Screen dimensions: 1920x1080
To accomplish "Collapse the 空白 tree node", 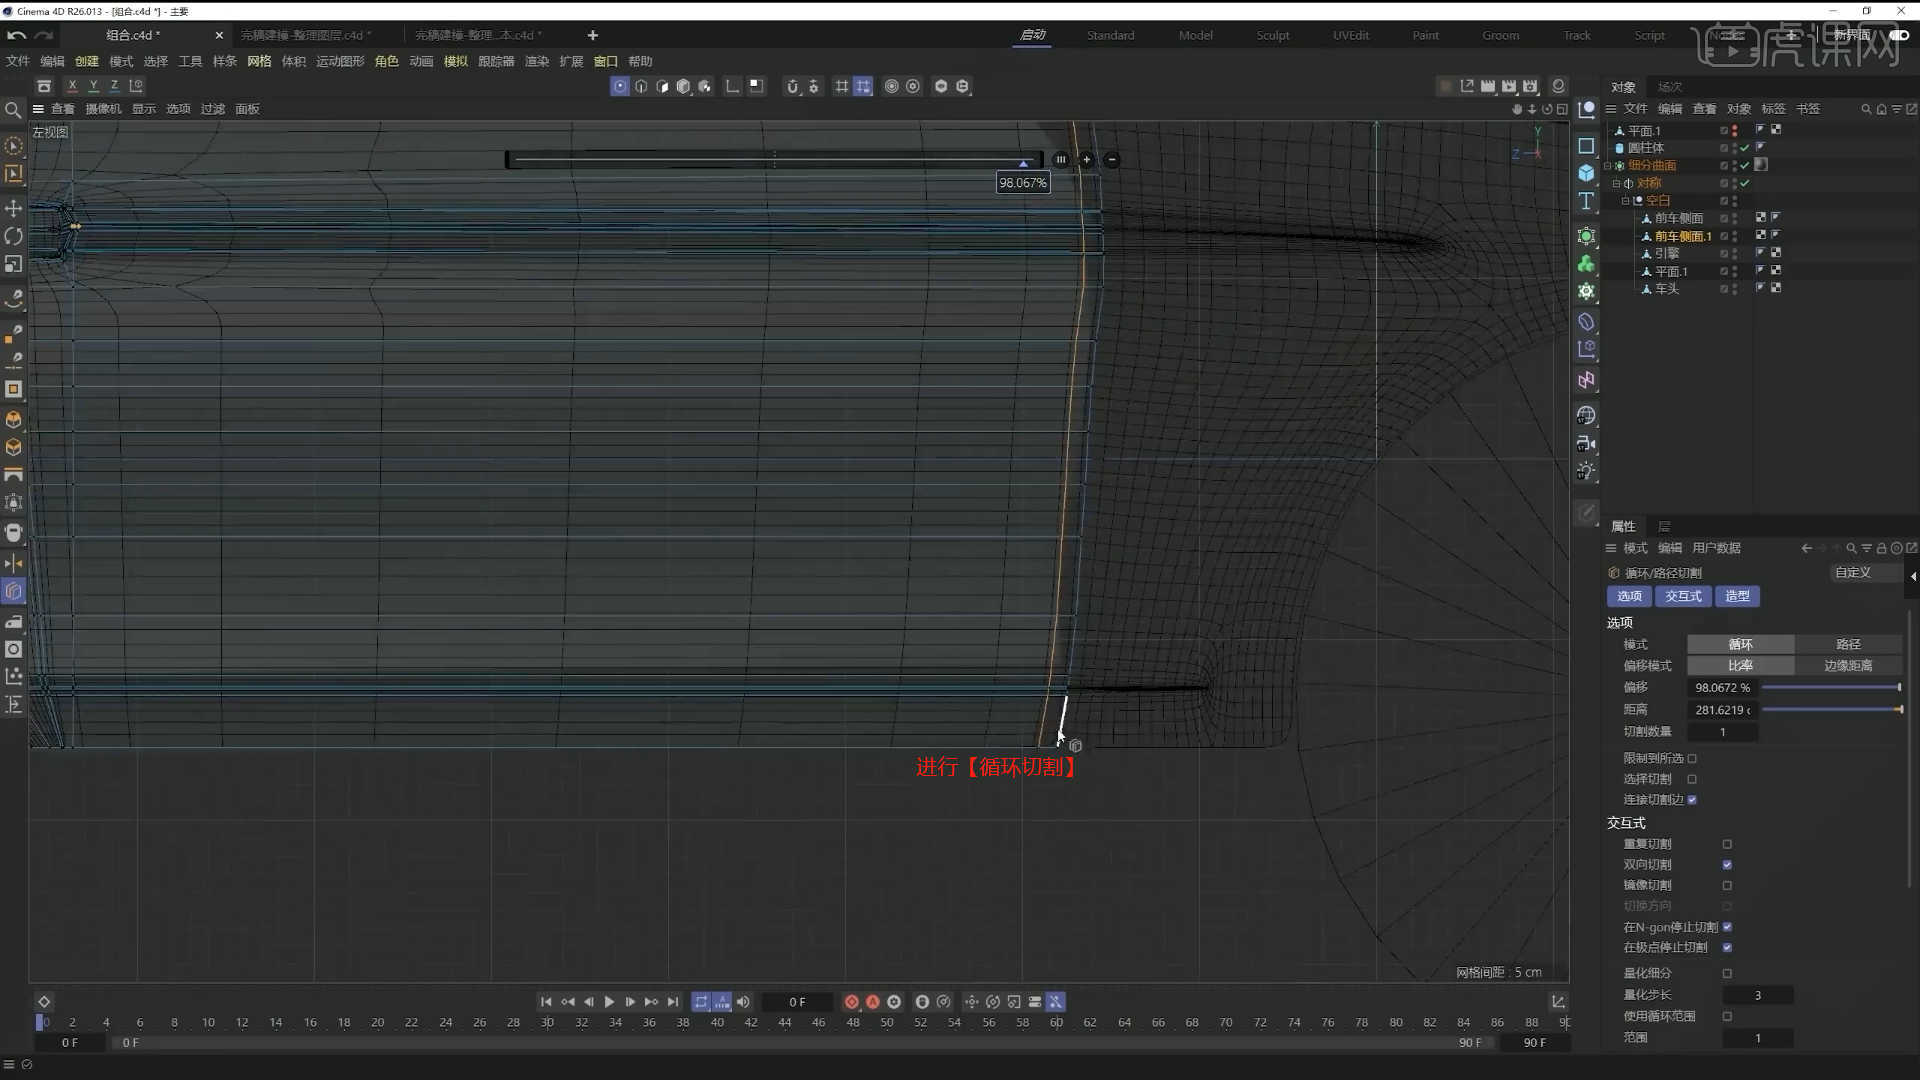I will click(x=1625, y=201).
